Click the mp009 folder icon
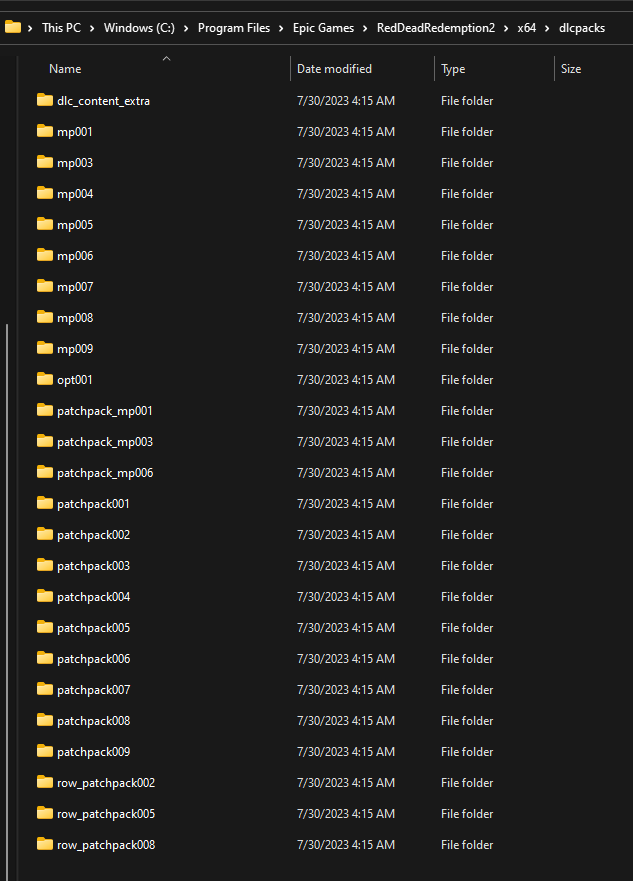Screen dimensions: 633x881 [x=45, y=348]
